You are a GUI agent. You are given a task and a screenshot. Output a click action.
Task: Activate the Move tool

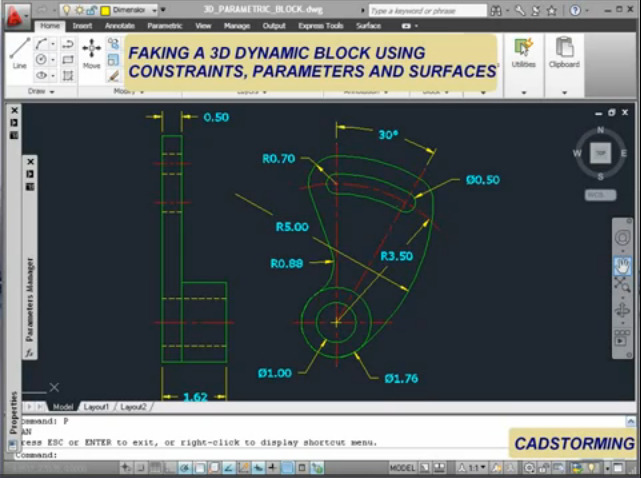tap(92, 54)
